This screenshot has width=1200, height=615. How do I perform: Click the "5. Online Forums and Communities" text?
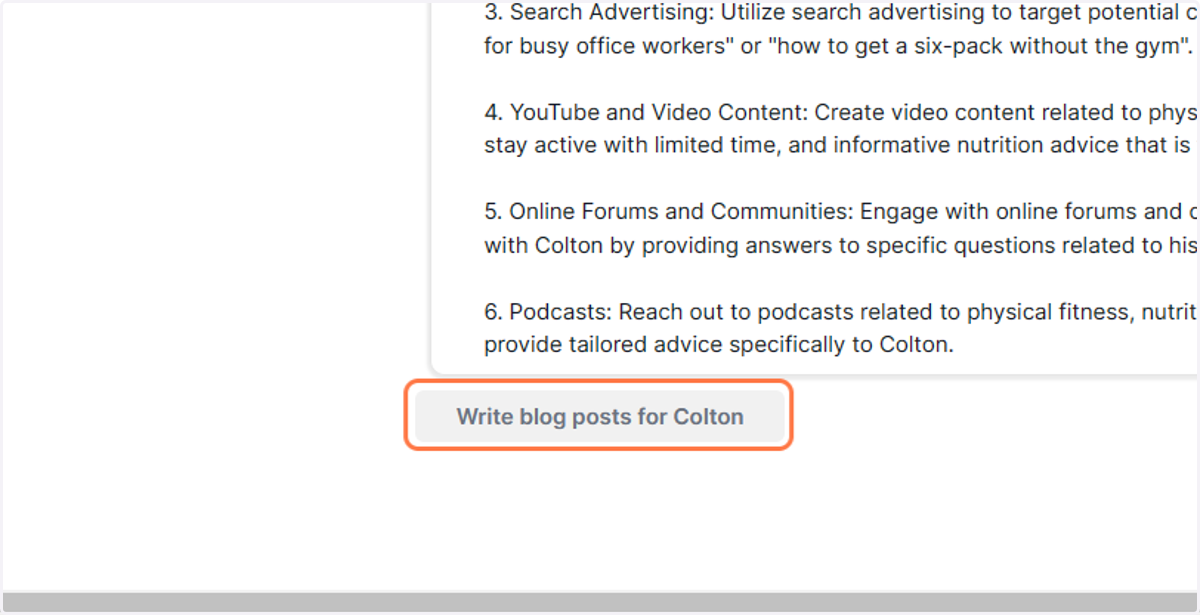coord(666,212)
